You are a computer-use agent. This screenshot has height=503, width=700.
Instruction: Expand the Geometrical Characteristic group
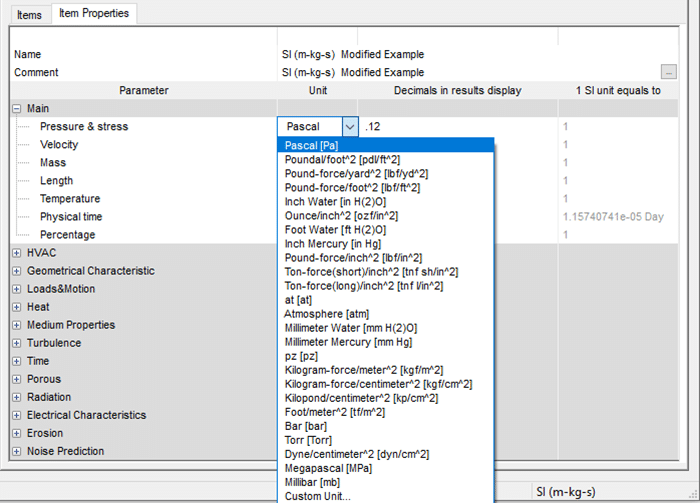pos(17,271)
